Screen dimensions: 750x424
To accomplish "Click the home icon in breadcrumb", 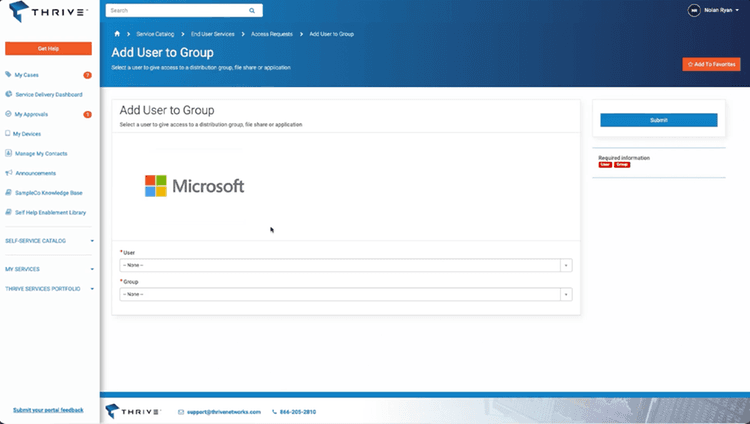I will [117, 34].
